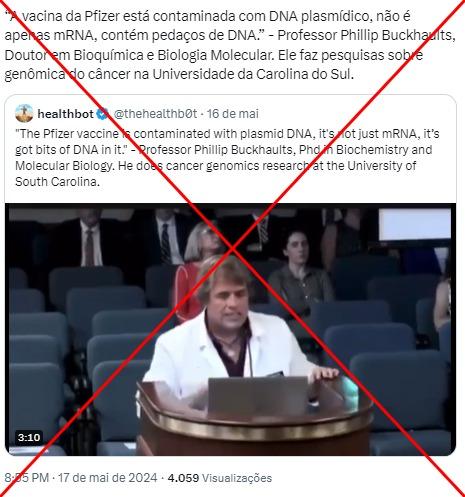Click the white projector screen in the video
The width and height of the screenshot is (465, 497).
point(415,224)
